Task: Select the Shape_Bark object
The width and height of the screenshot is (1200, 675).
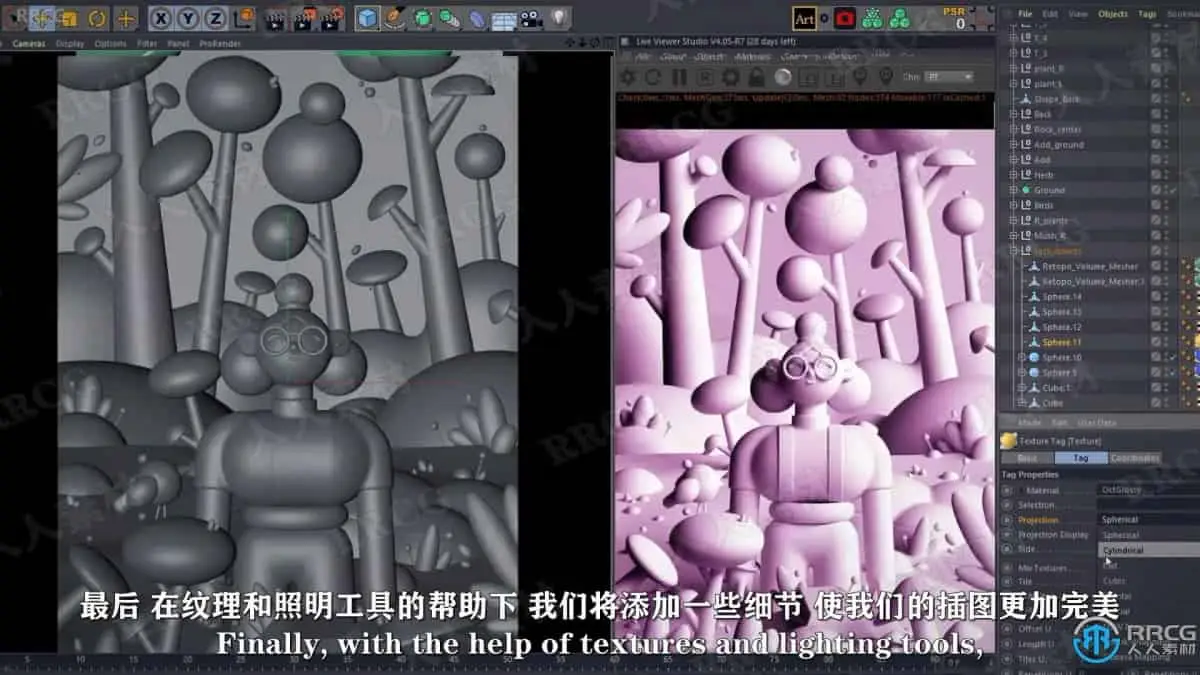Action: (1057, 99)
